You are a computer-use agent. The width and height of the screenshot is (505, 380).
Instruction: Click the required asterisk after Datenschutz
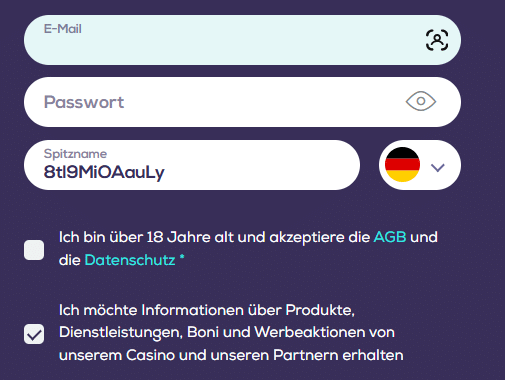tap(182, 257)
